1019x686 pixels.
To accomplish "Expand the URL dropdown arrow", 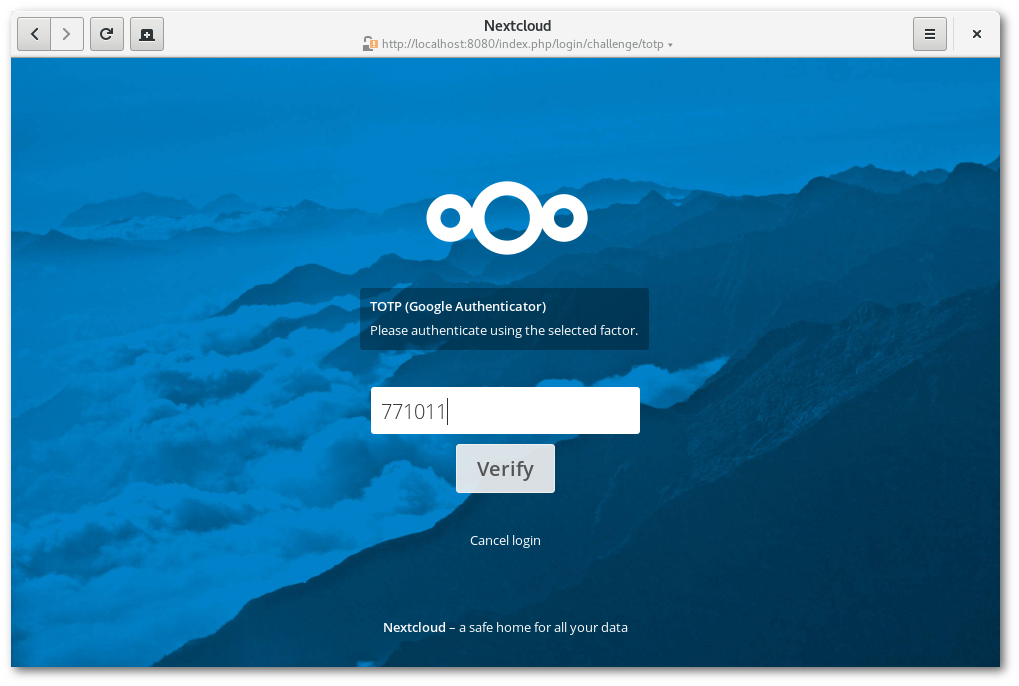I will tap(670, 45).
